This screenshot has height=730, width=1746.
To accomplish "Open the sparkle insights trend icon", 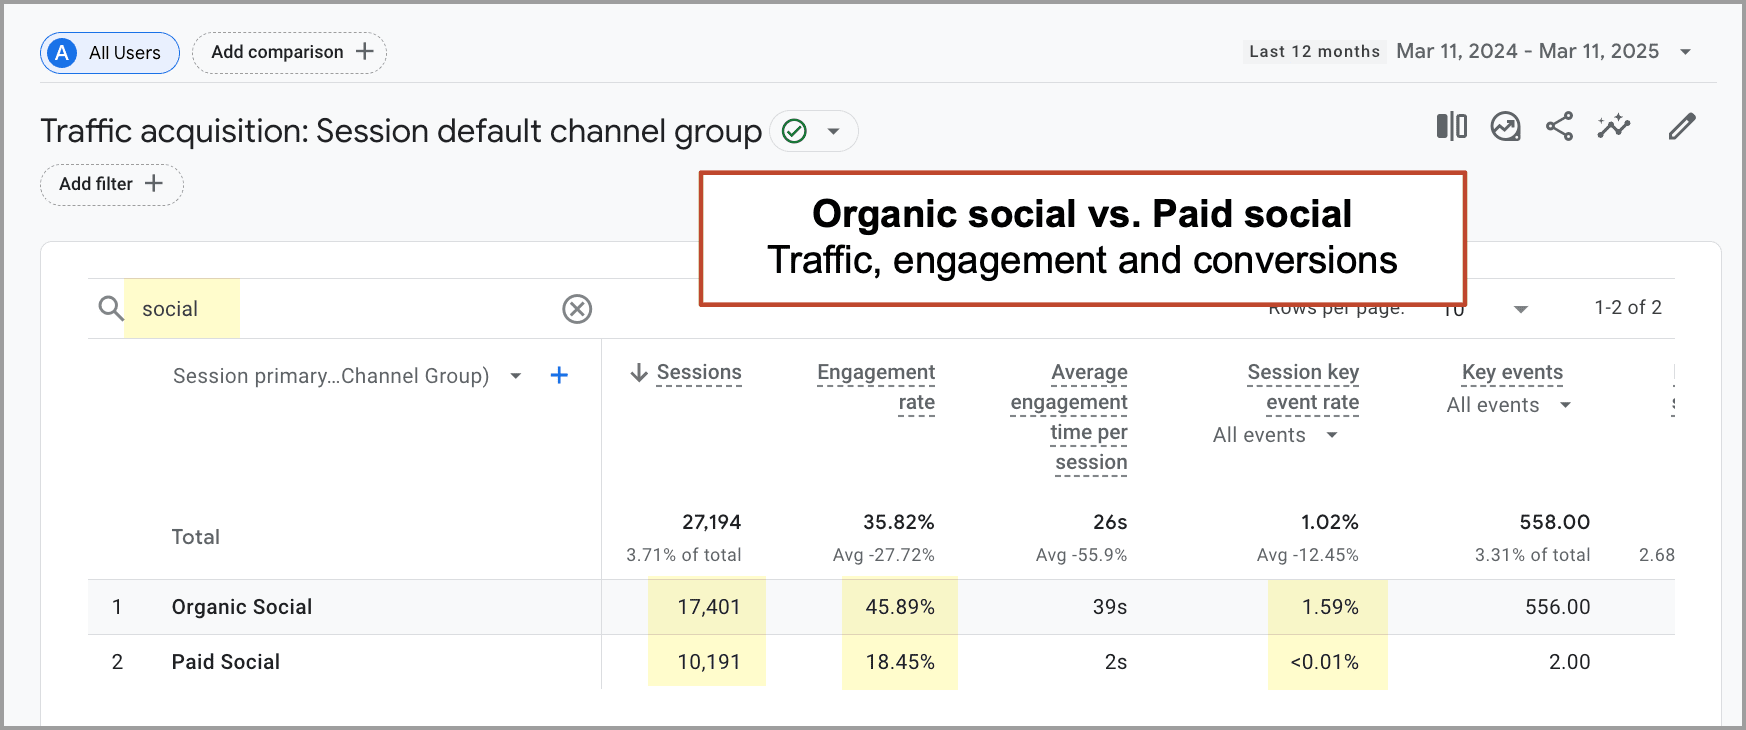I will [1613, 126].
